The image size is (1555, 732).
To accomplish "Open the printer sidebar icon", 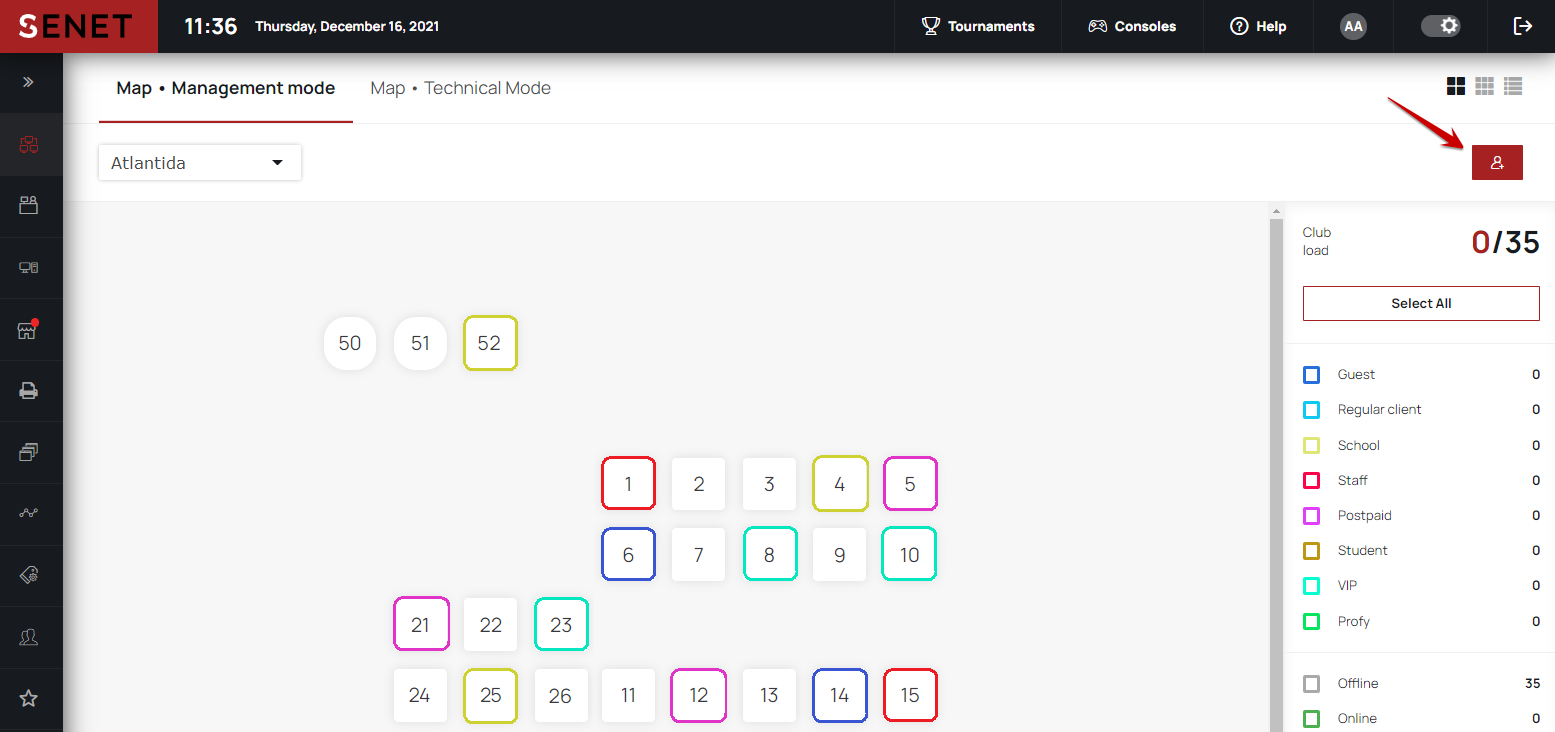I will coord(28,391).
